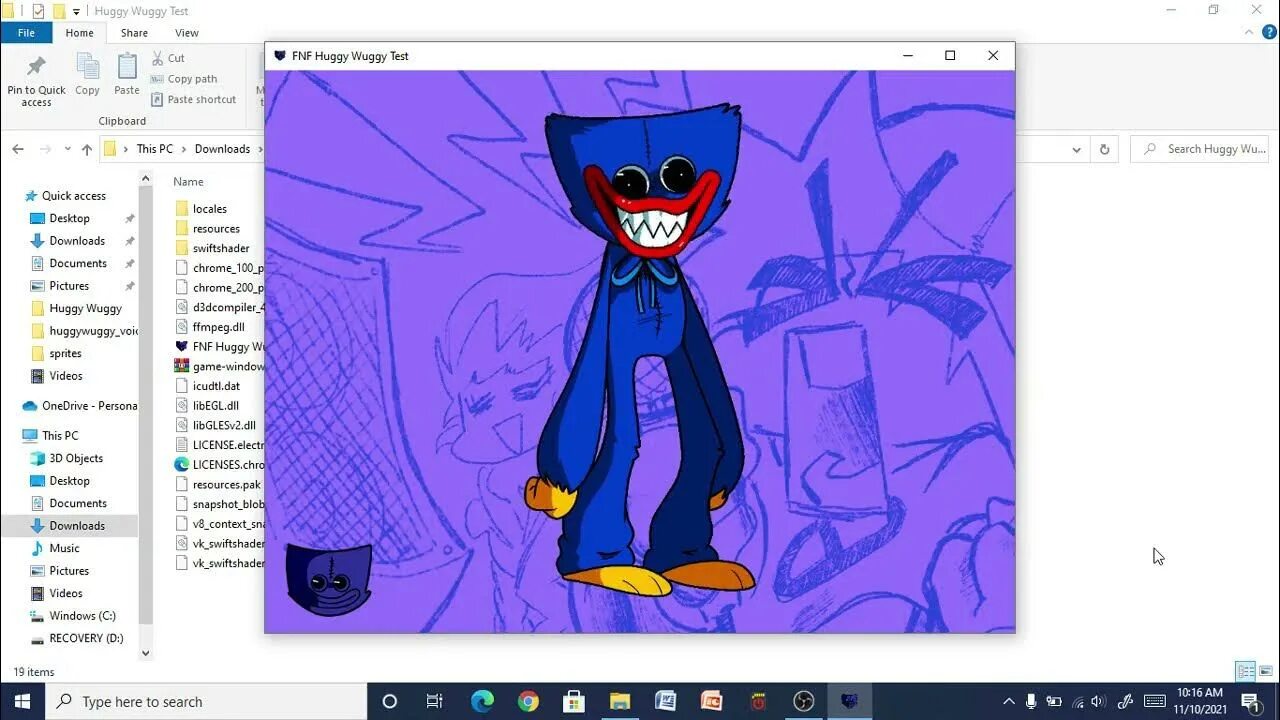Click navigation pane scroll up arrow
Image resolution: width=1280 pixels, height=720 pixels.
tap(146, 179)
